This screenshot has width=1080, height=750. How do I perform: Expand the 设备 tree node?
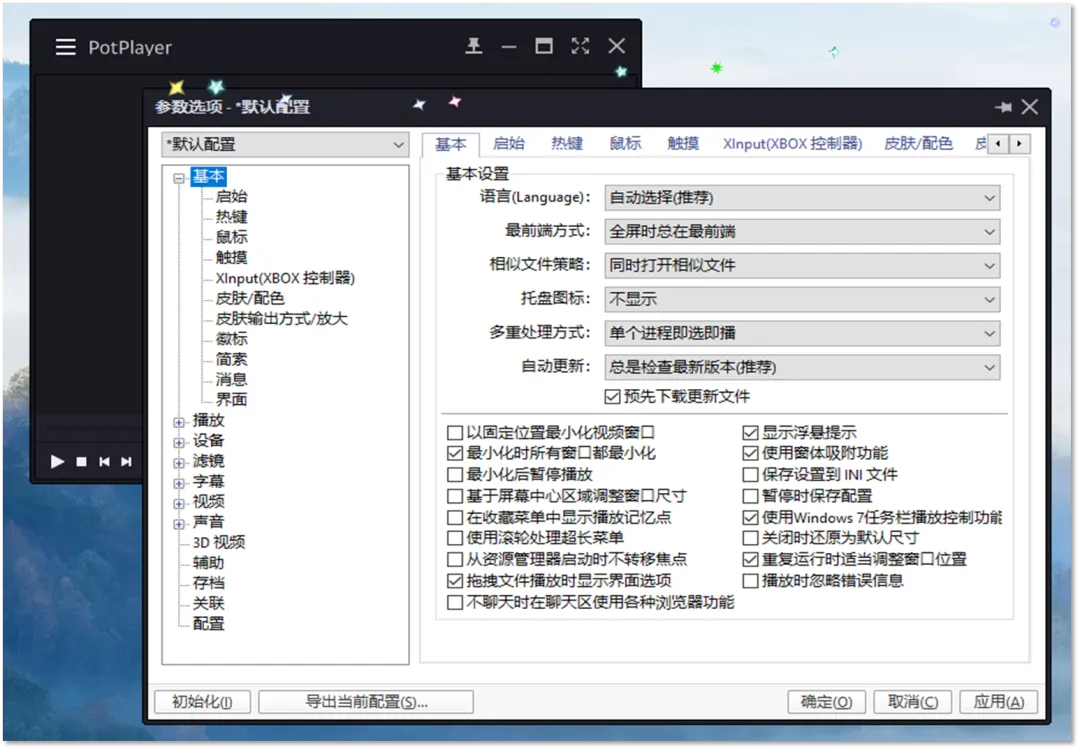tap(179, 442)
